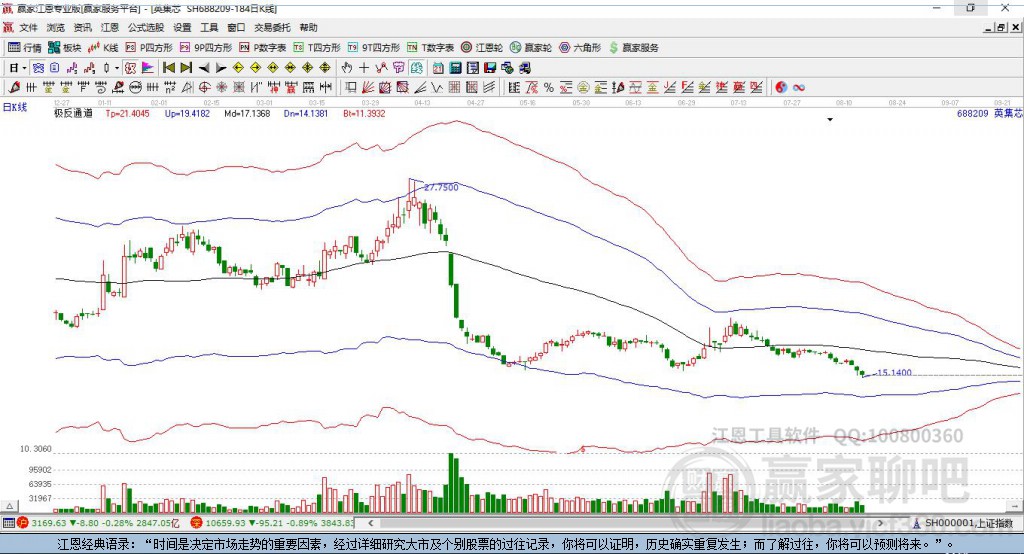Click the black left-arrow step icon
1024x554 pixels.
click(204, 68)
